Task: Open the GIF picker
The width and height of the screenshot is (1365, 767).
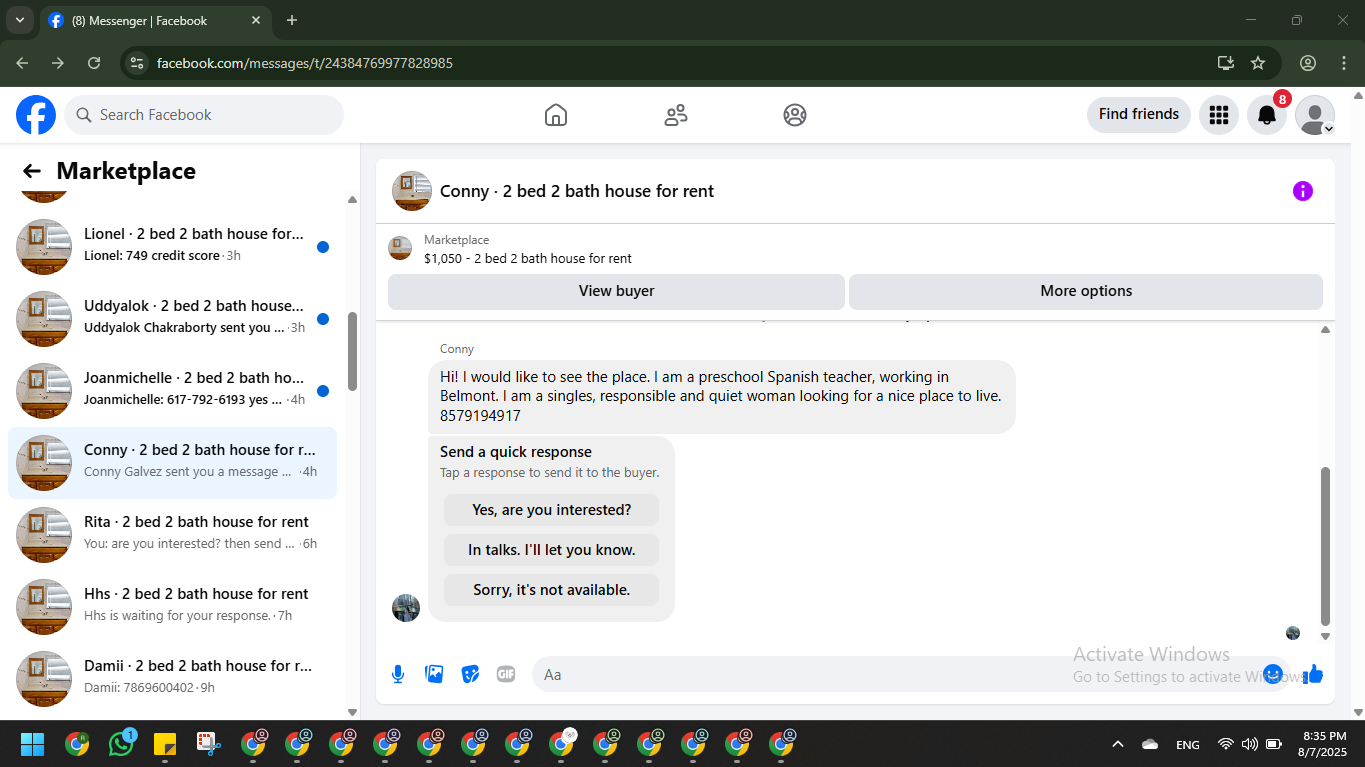Action: point(506,674)
